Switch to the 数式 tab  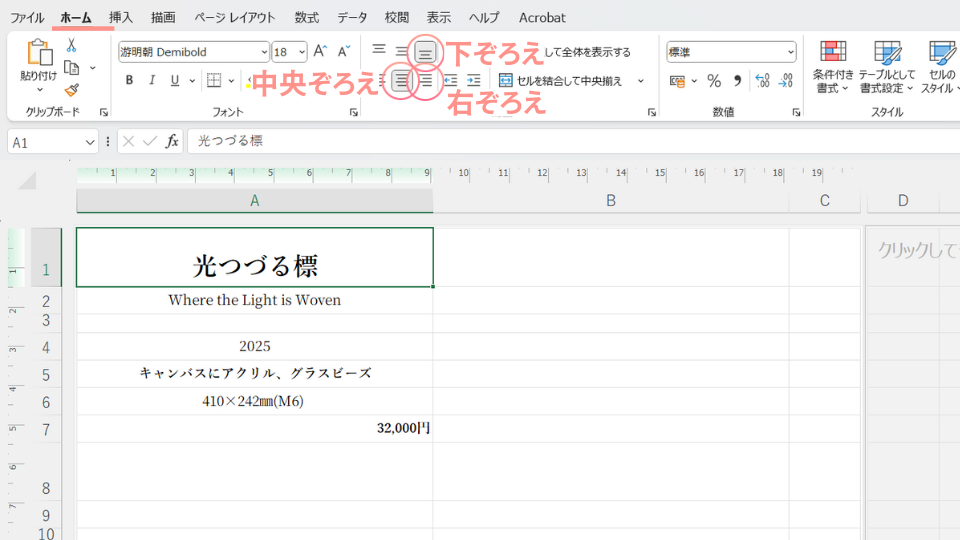pos(306,18)
